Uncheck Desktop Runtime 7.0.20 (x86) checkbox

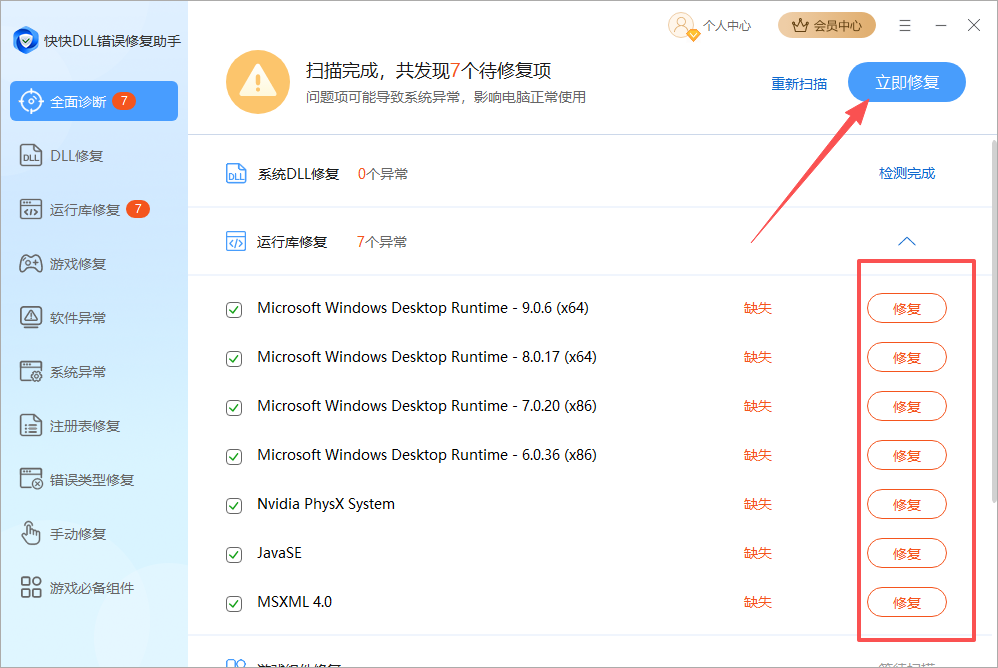click(x=234, y=408)
